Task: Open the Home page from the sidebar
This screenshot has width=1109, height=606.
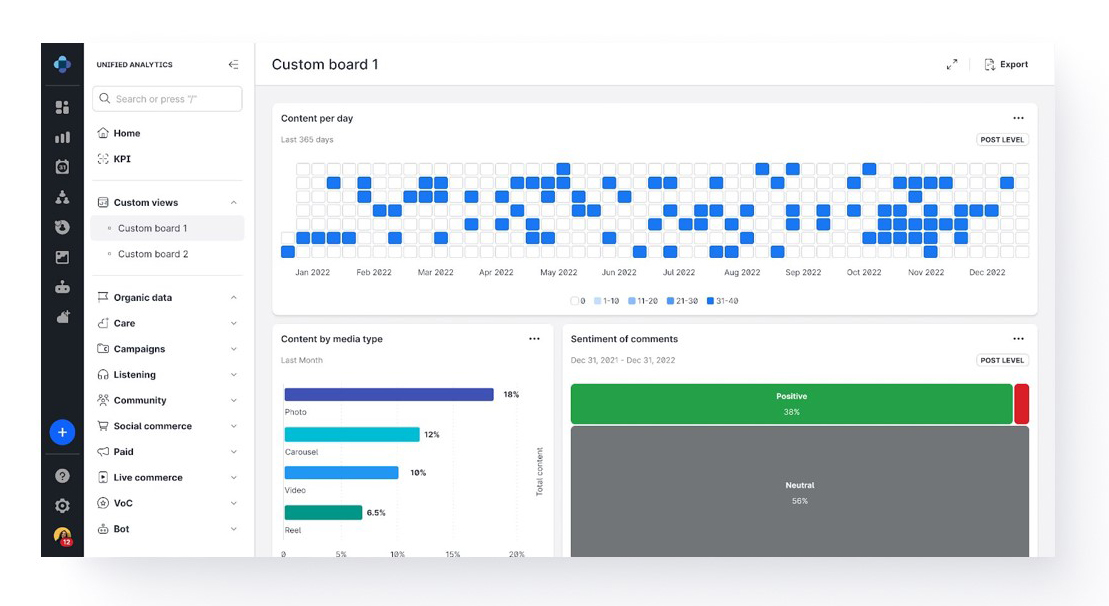Action: point(125,132)
